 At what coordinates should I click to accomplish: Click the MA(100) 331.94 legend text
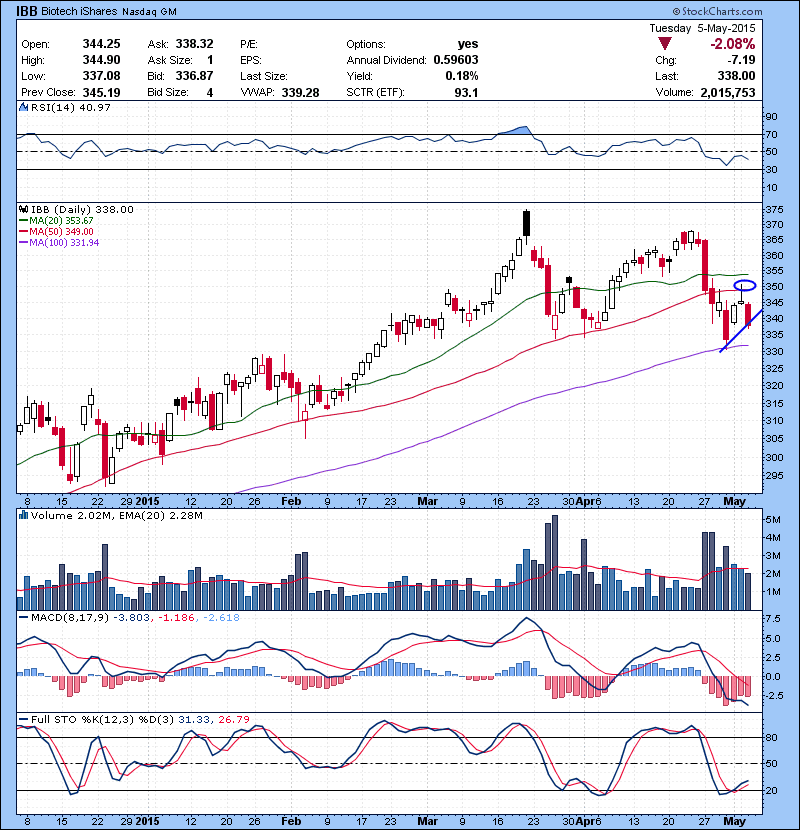(x=64, y=243)
